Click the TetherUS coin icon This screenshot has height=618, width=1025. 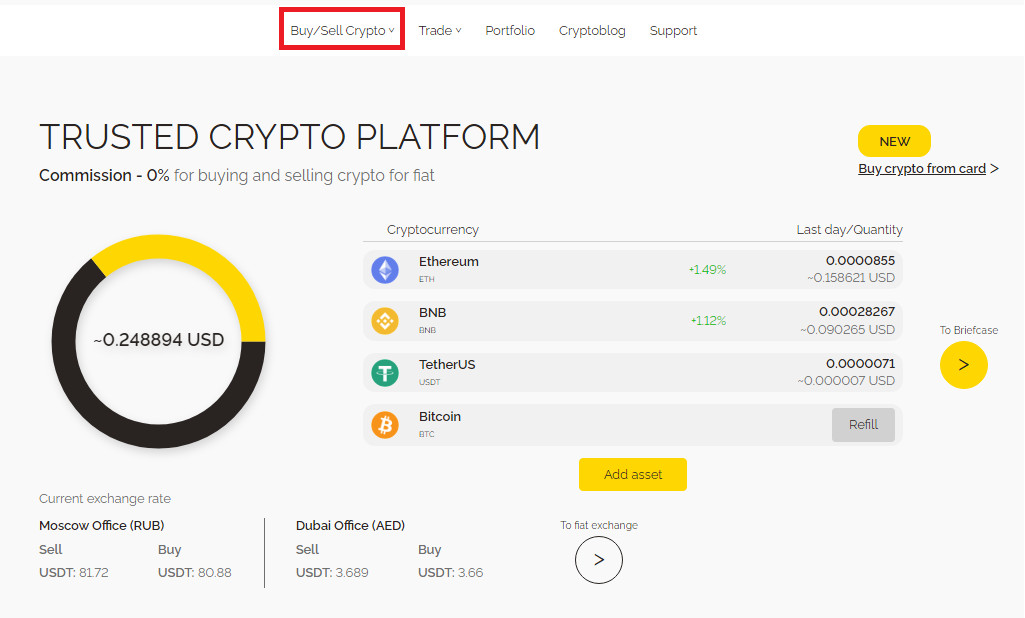[385, 373]
